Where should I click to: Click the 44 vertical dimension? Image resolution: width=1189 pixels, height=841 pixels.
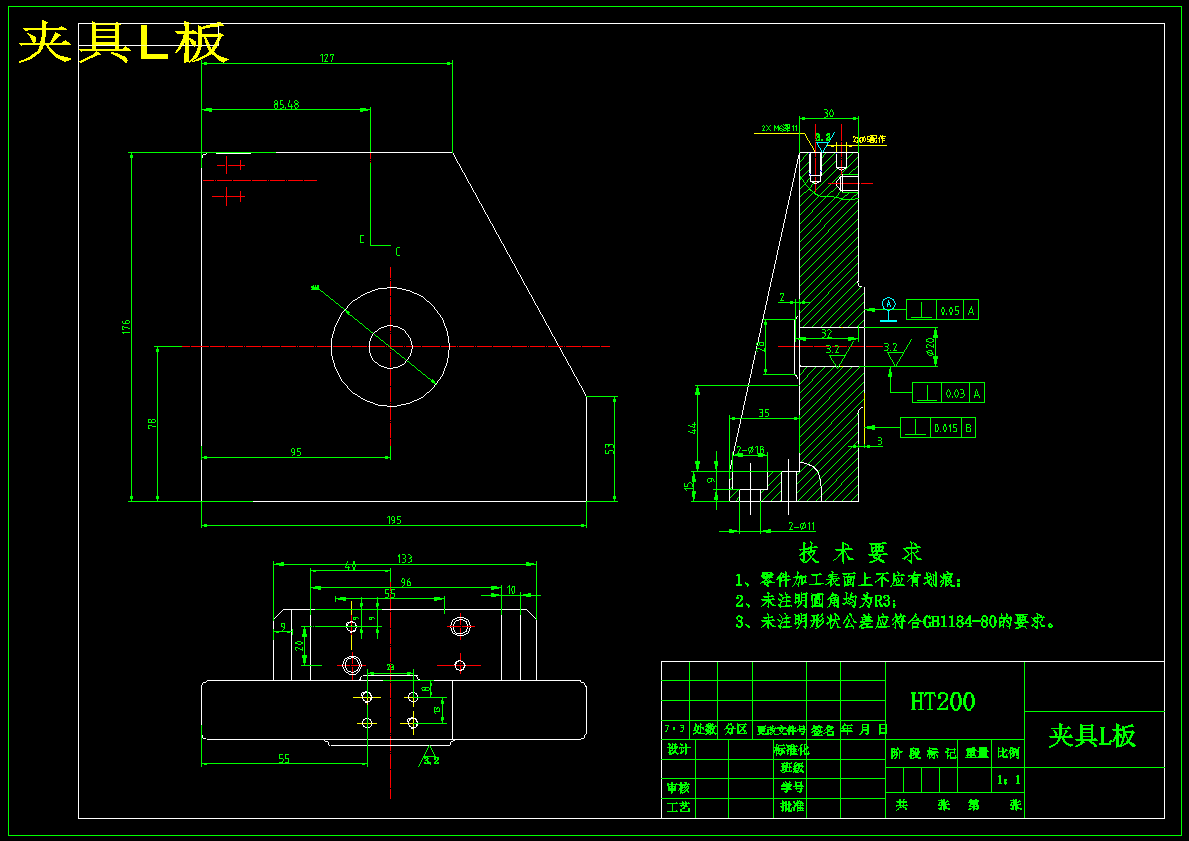[692, 428]
